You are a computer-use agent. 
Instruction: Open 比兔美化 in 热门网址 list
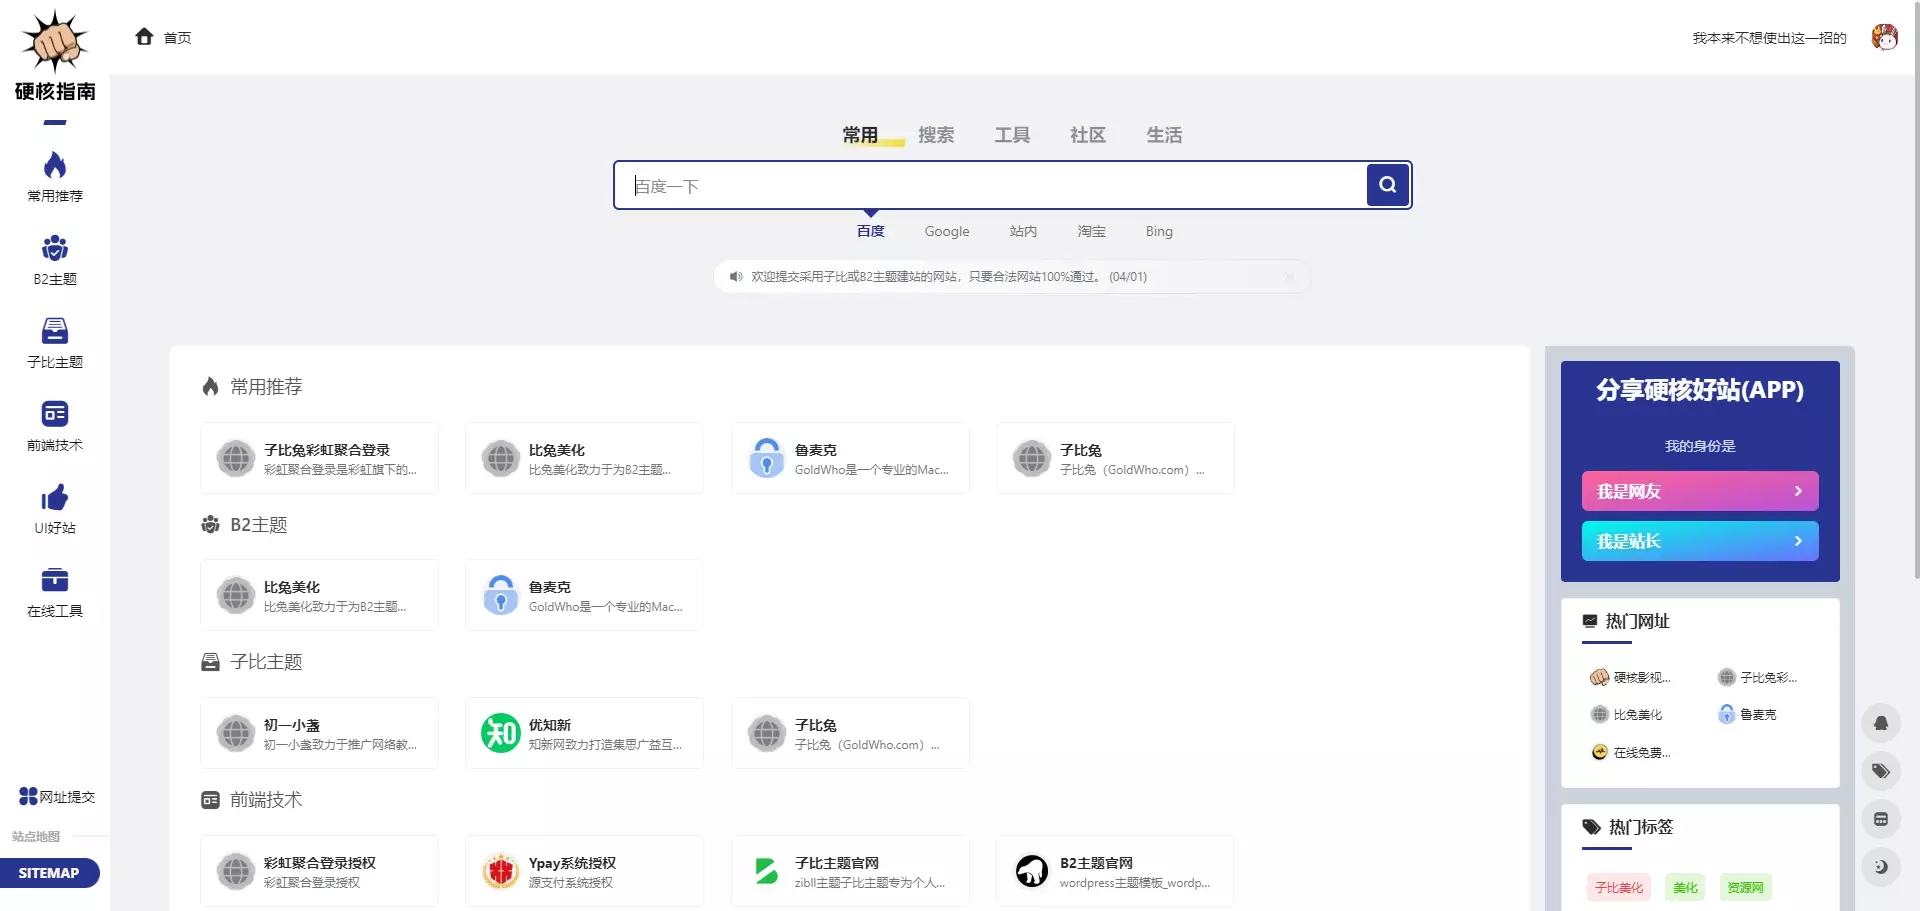1627,714
